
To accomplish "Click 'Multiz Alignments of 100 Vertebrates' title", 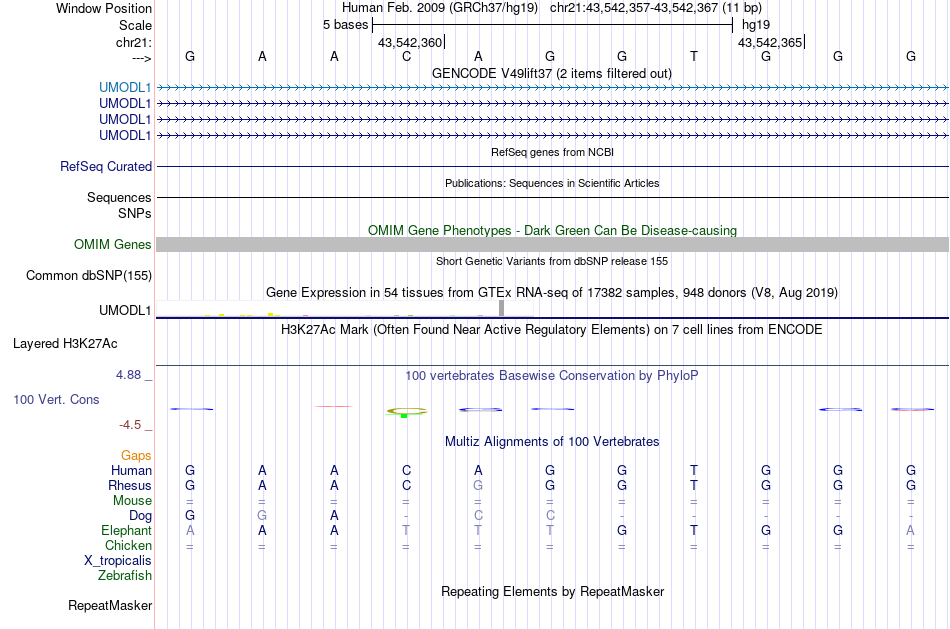I will point(552,442).
